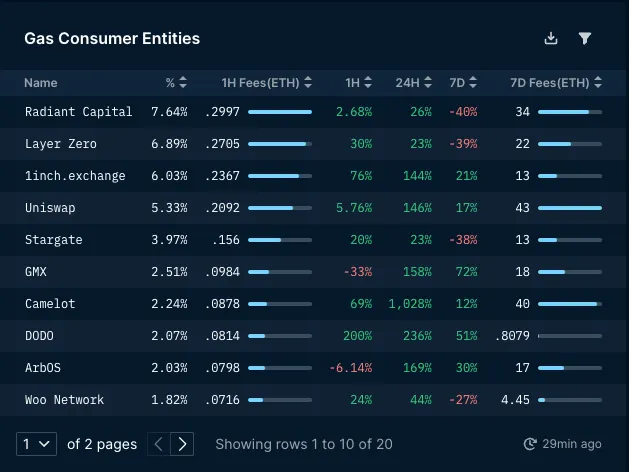
Task: Click GMX's -33% 1H value
Action: pos(358,272)
